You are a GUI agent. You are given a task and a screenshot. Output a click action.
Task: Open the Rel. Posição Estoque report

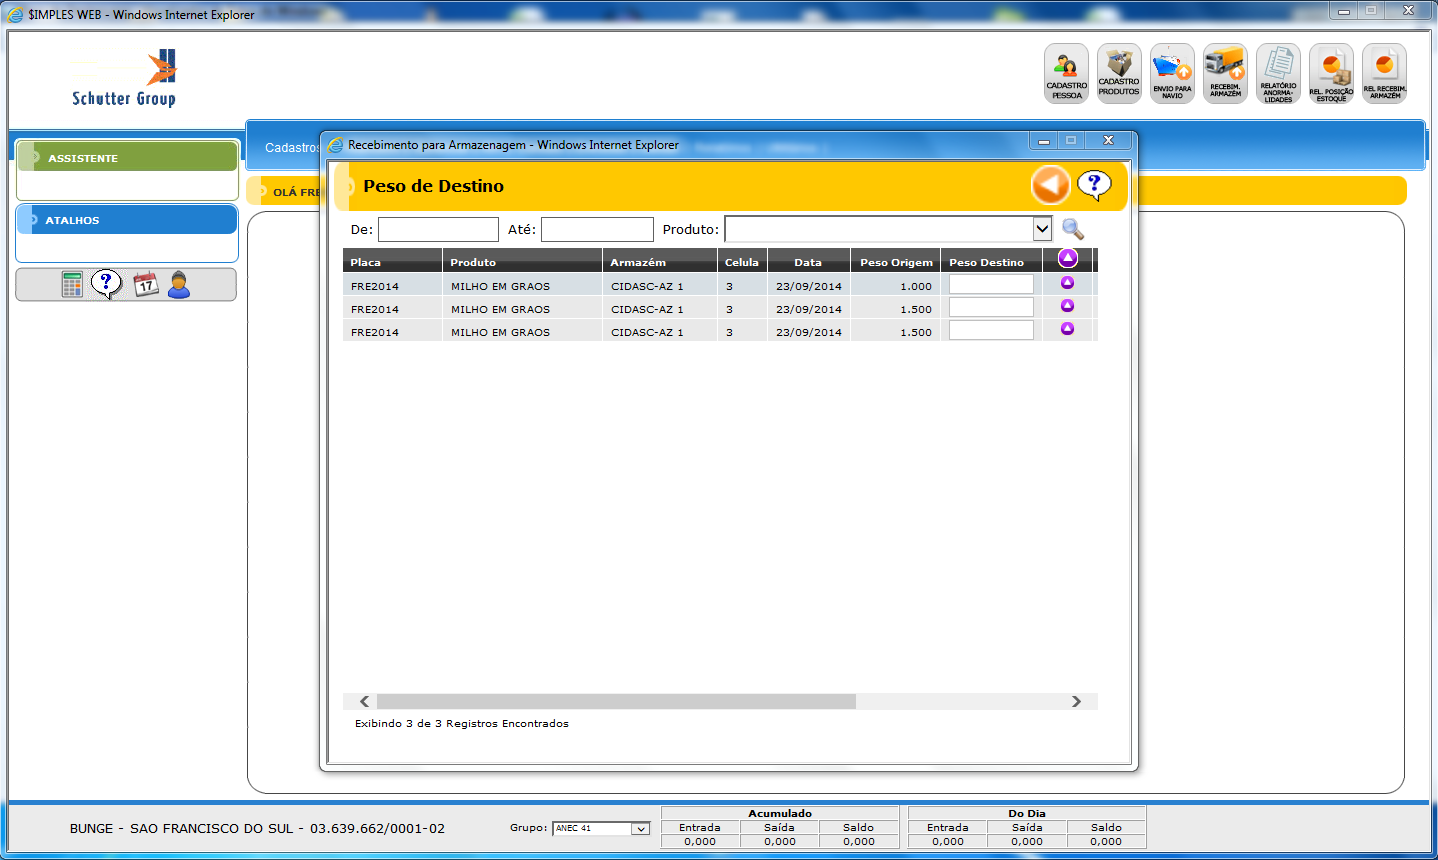[1331, 73]
